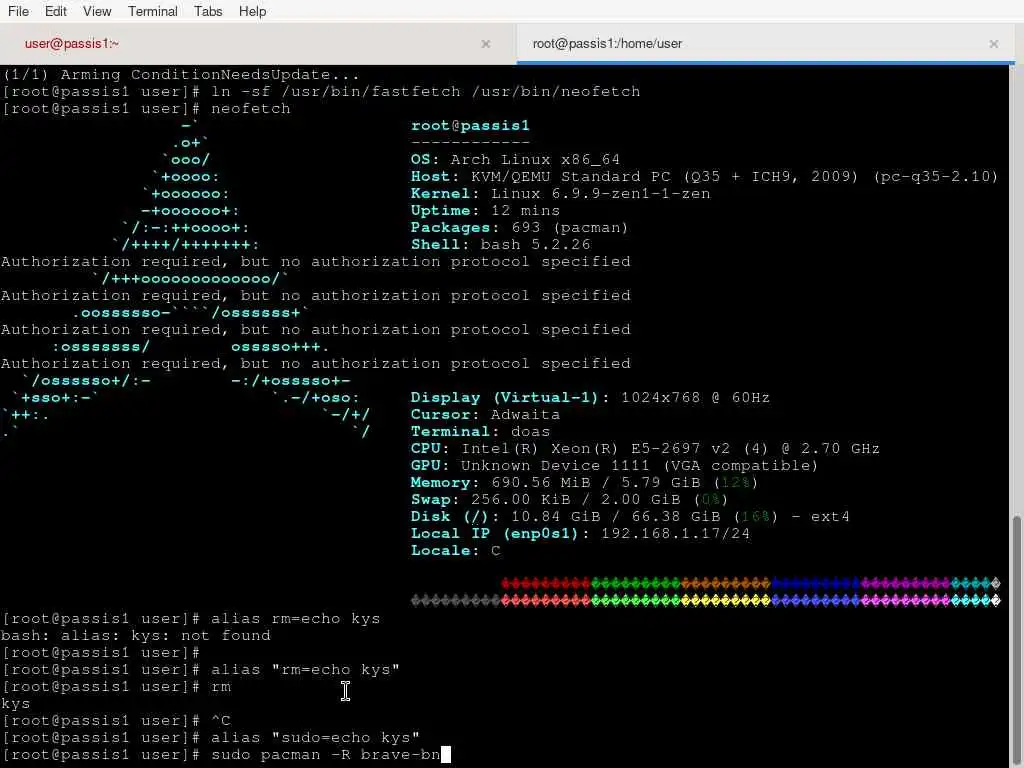Screen dimensions: 1024x768
Task: Click the 'Shell: bash 5.2.26' line
Action: (500, 244)
